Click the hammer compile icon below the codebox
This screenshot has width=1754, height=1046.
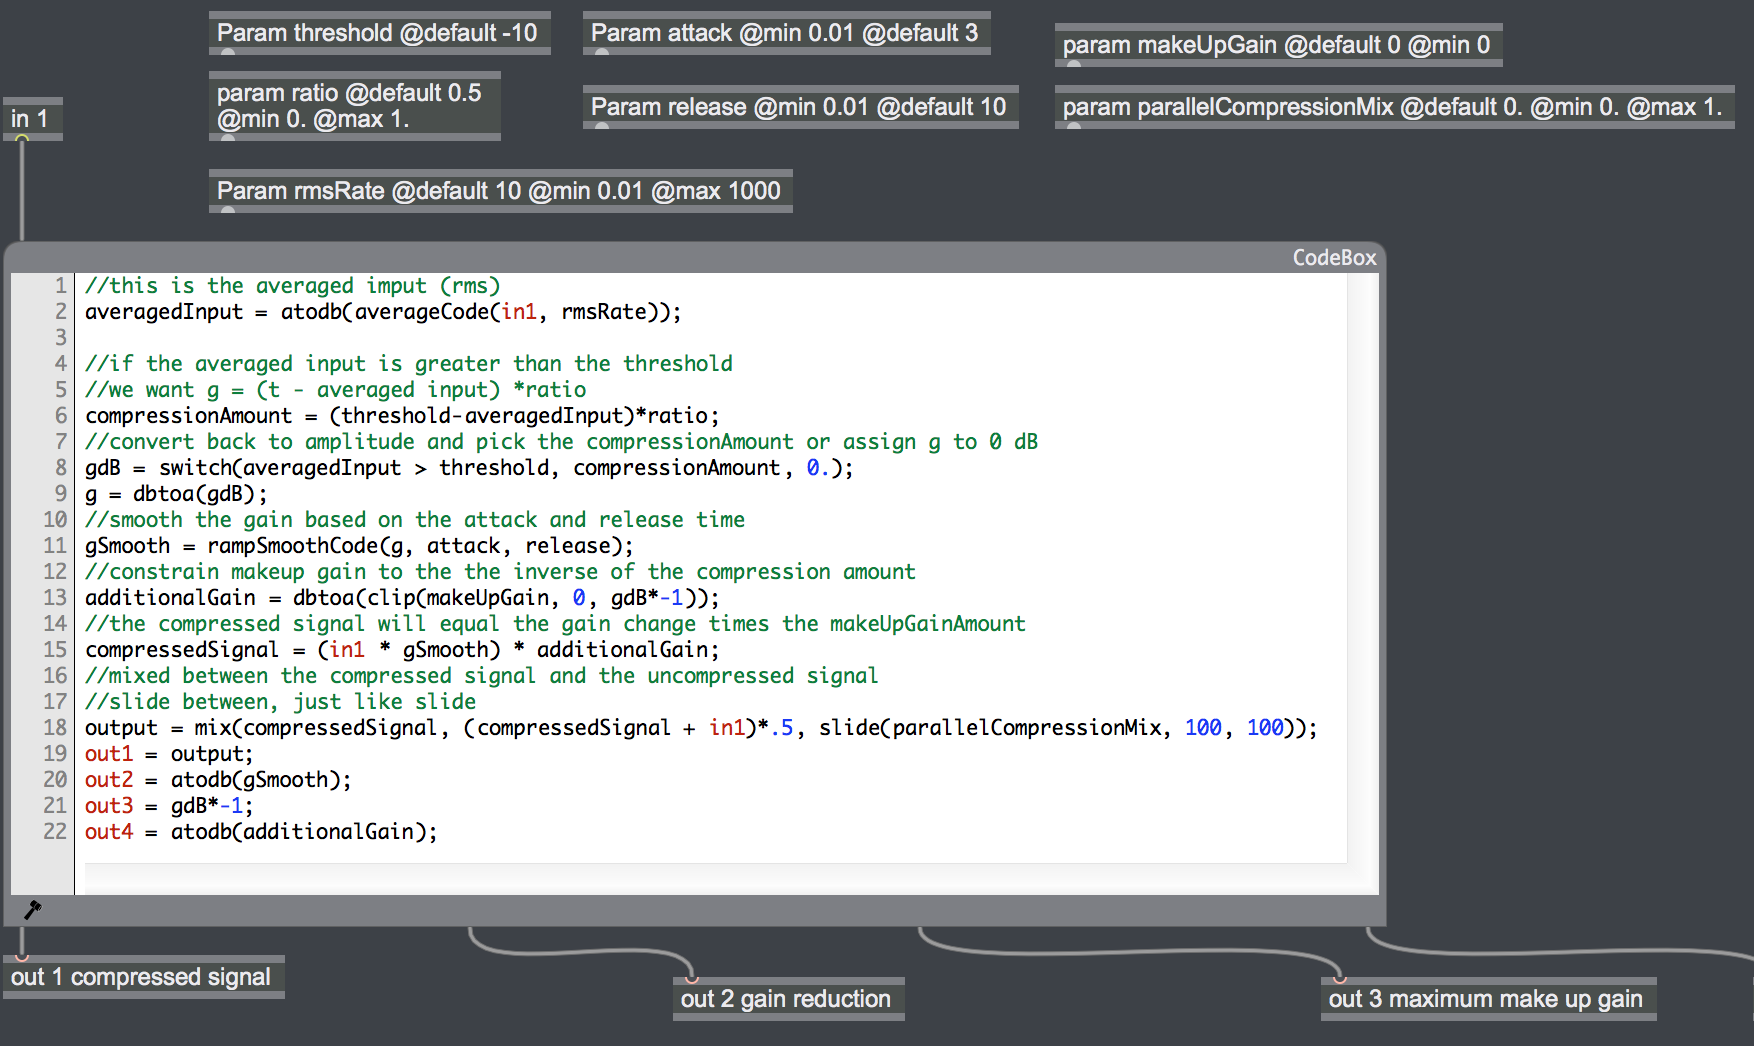tap(32, 909)
